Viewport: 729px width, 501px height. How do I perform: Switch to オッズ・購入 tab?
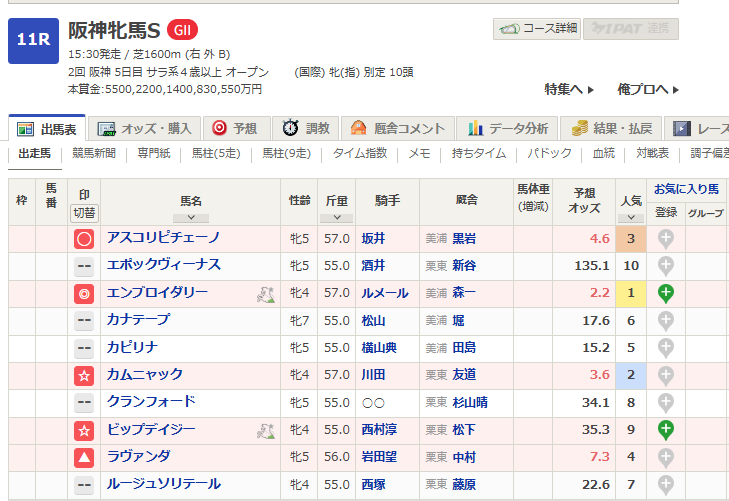145,128
